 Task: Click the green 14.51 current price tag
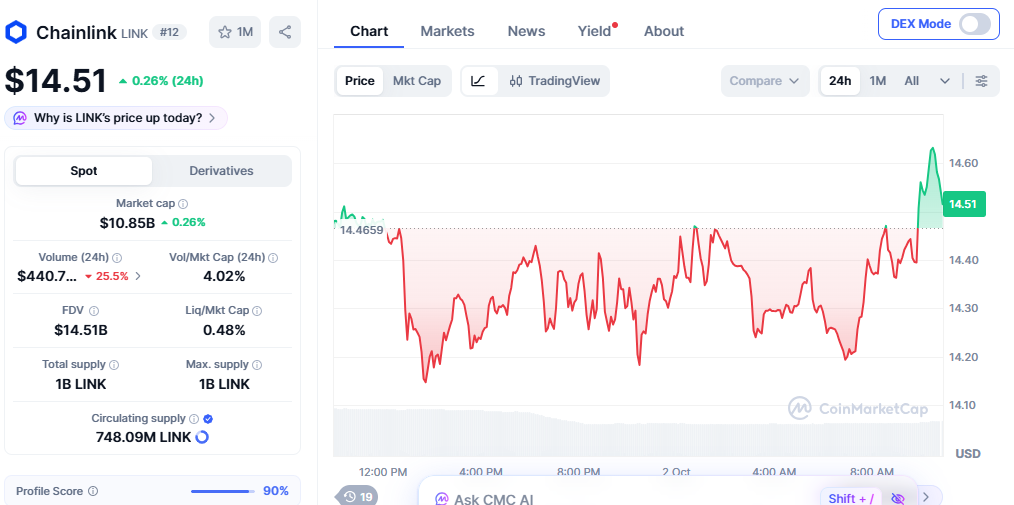[964, 204]
